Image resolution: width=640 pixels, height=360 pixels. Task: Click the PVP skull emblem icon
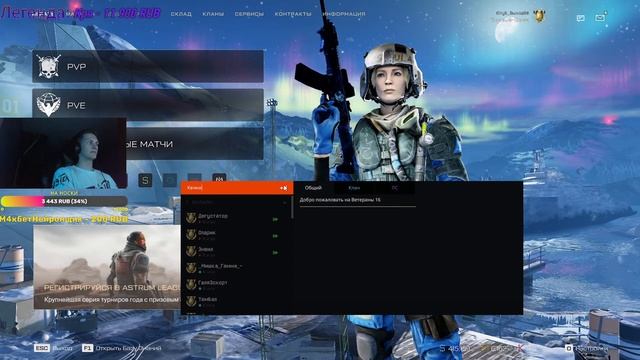(x=49, y=66)
